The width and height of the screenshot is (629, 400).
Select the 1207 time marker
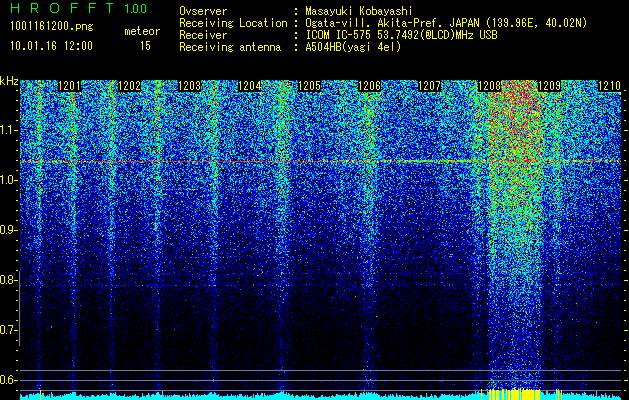430,86
